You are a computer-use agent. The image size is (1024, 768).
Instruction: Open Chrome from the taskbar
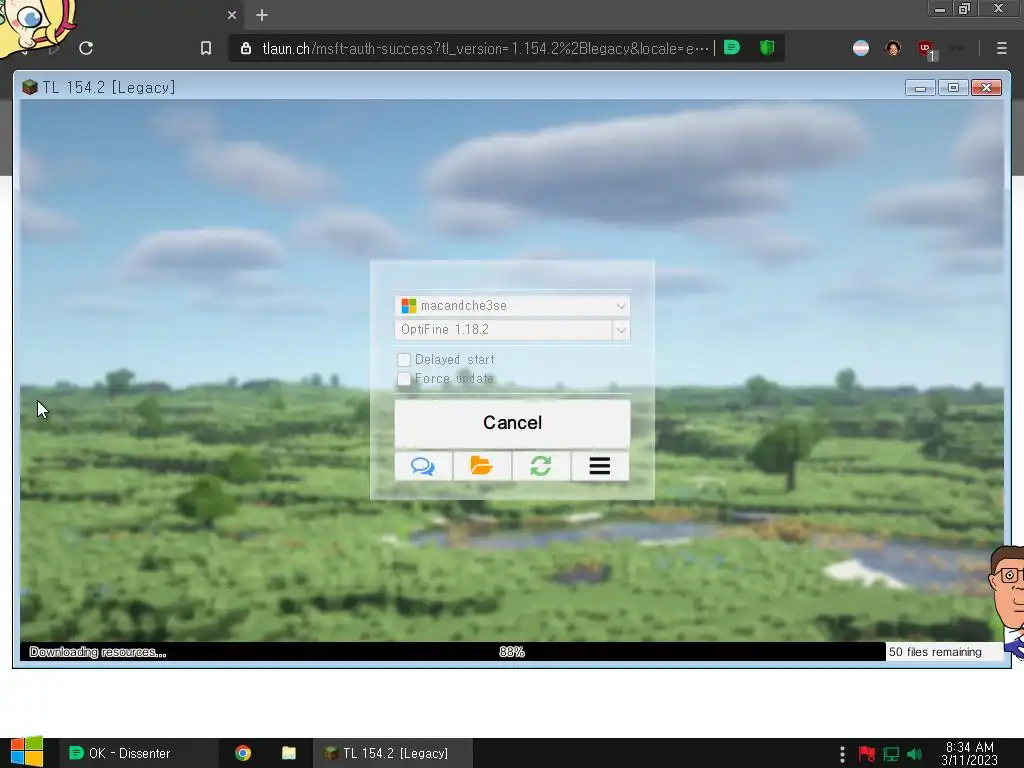point(243,753)
